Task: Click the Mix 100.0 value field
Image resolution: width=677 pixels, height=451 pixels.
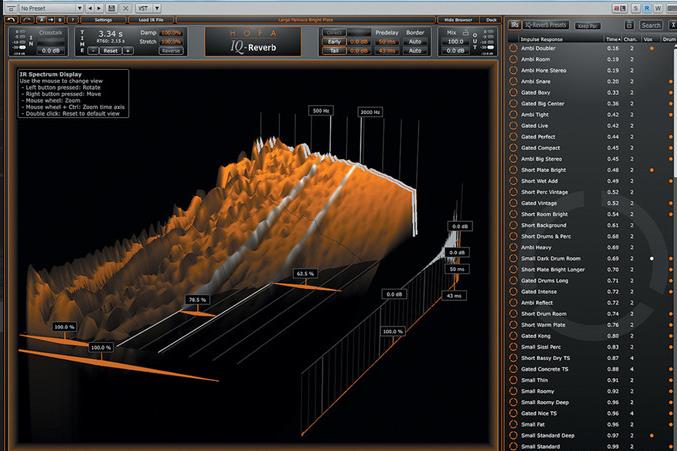Action: click(455, 42)
